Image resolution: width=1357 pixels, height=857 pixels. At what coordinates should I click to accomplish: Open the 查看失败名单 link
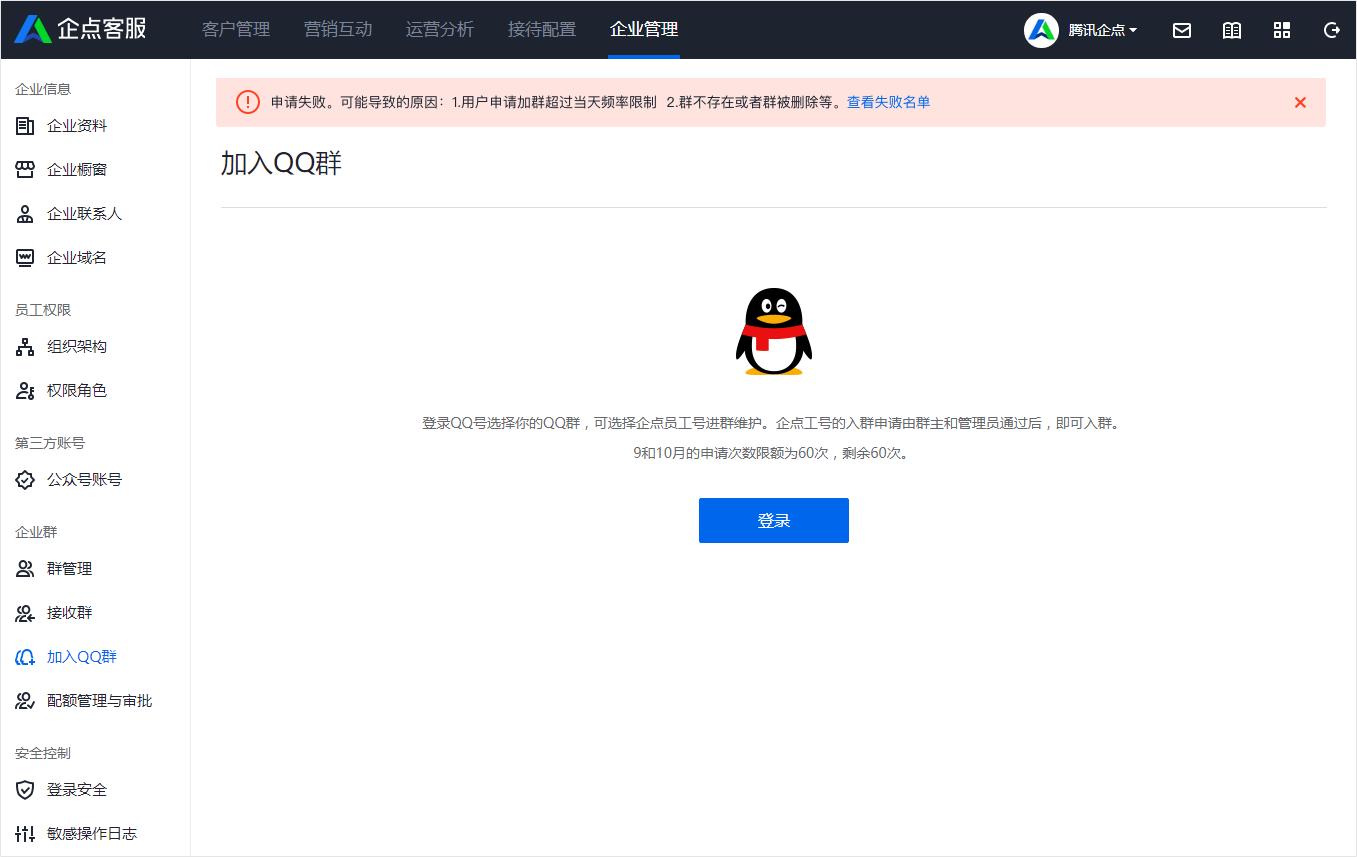point(887,102)
